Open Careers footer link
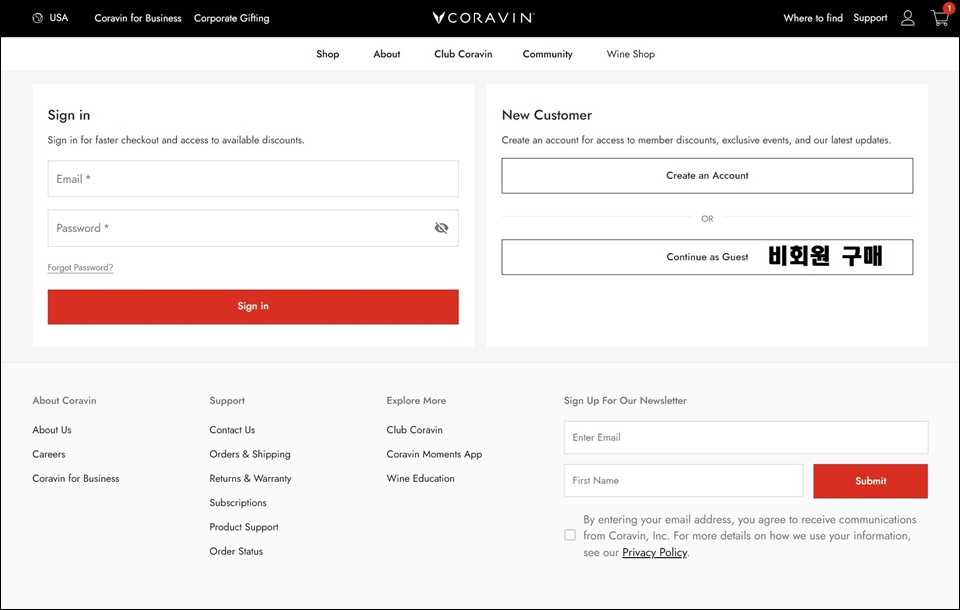Image resolution: width=960 pixels, height=610 pixels. [x=49, y=454]
